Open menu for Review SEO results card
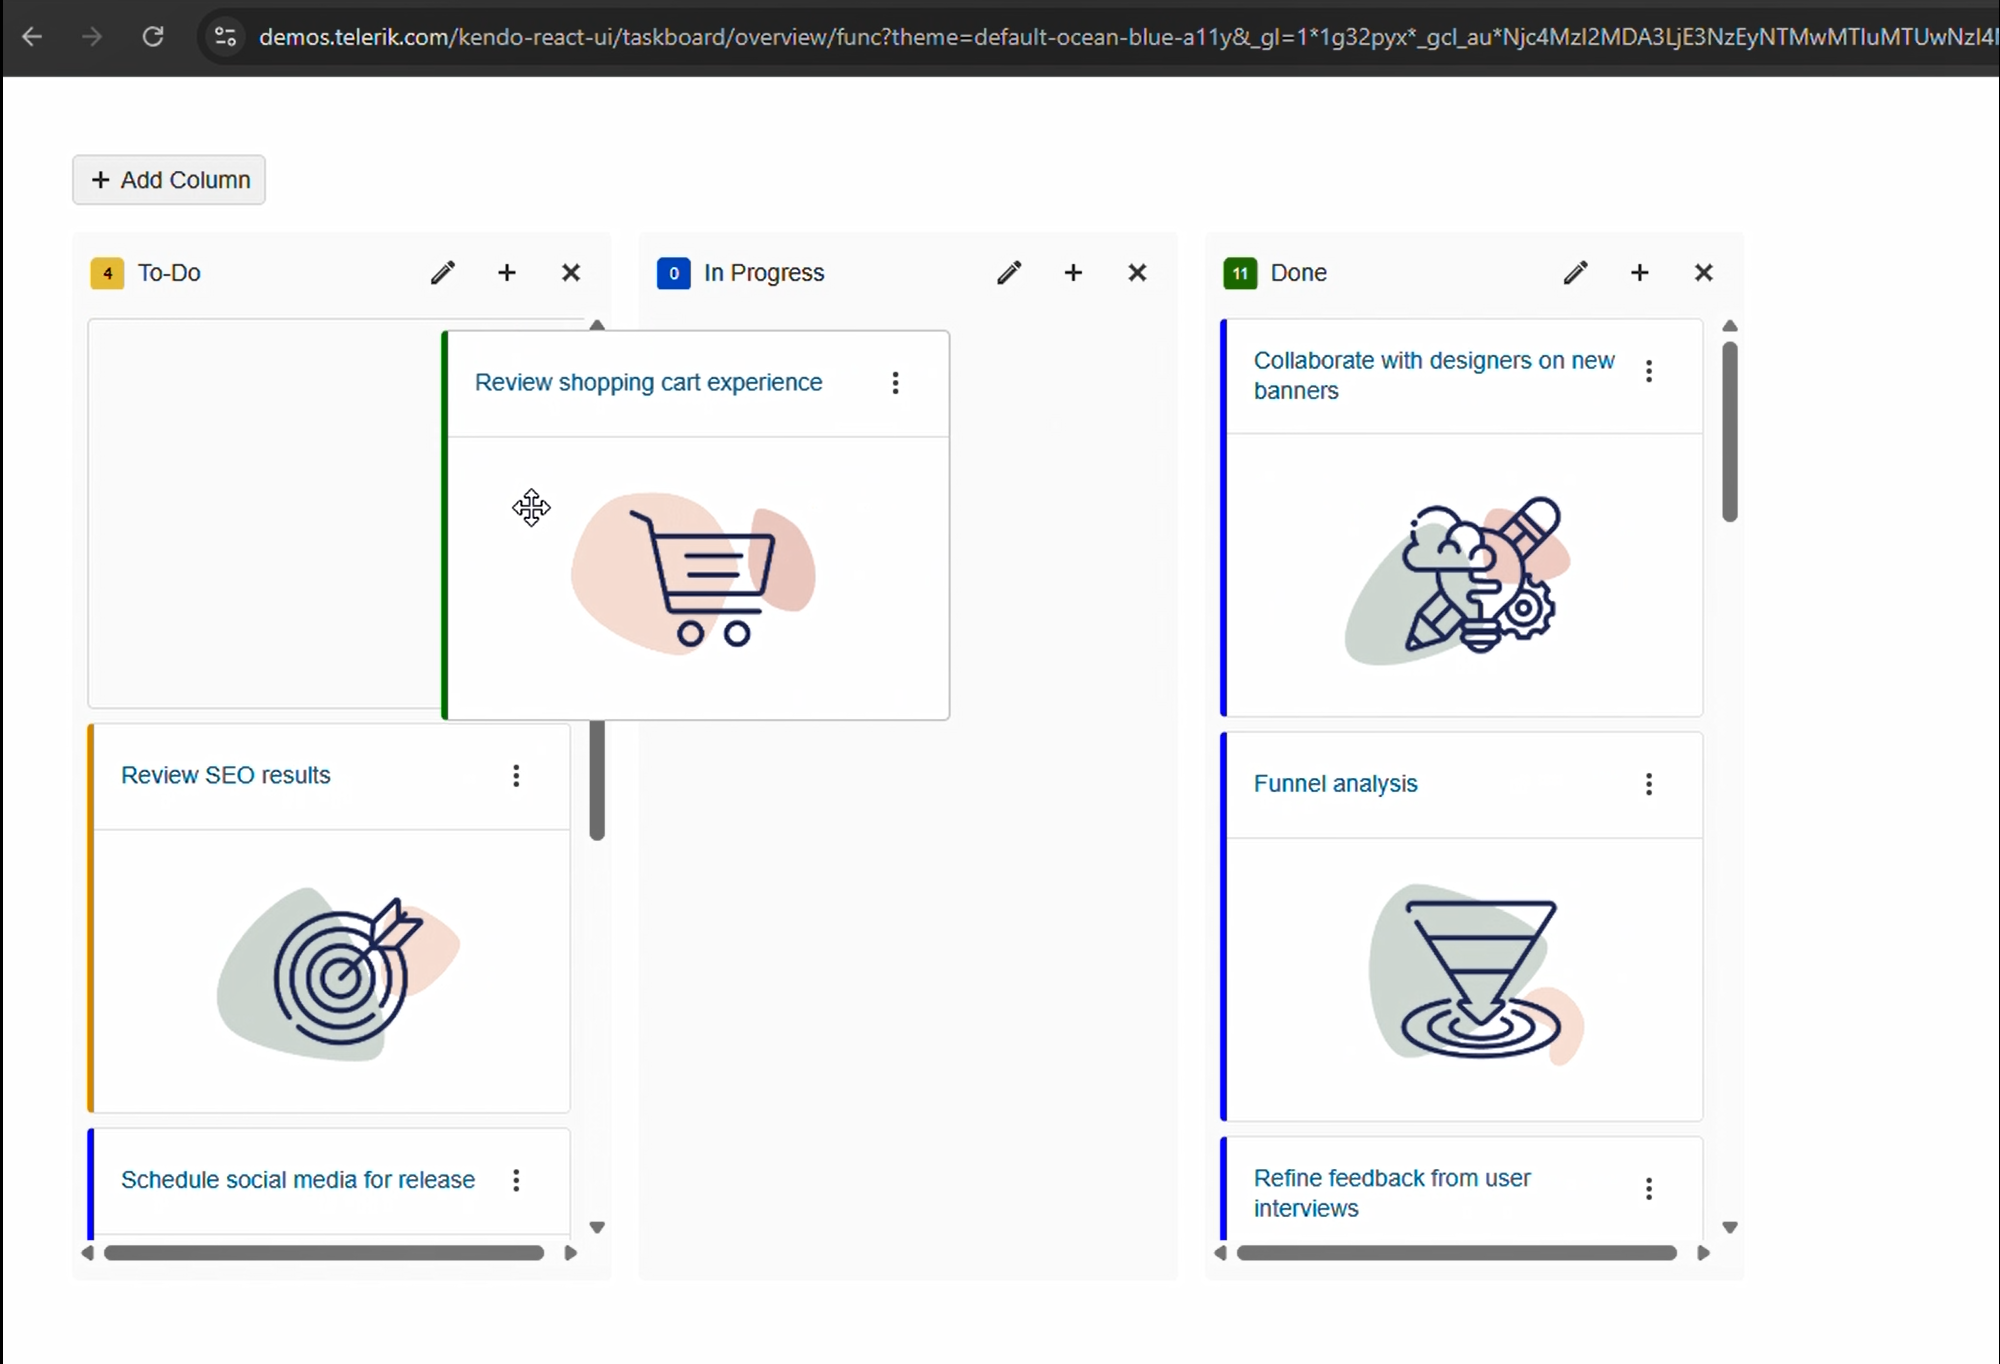Viewport: 2000px width, 1364px height. click(516, 776)
